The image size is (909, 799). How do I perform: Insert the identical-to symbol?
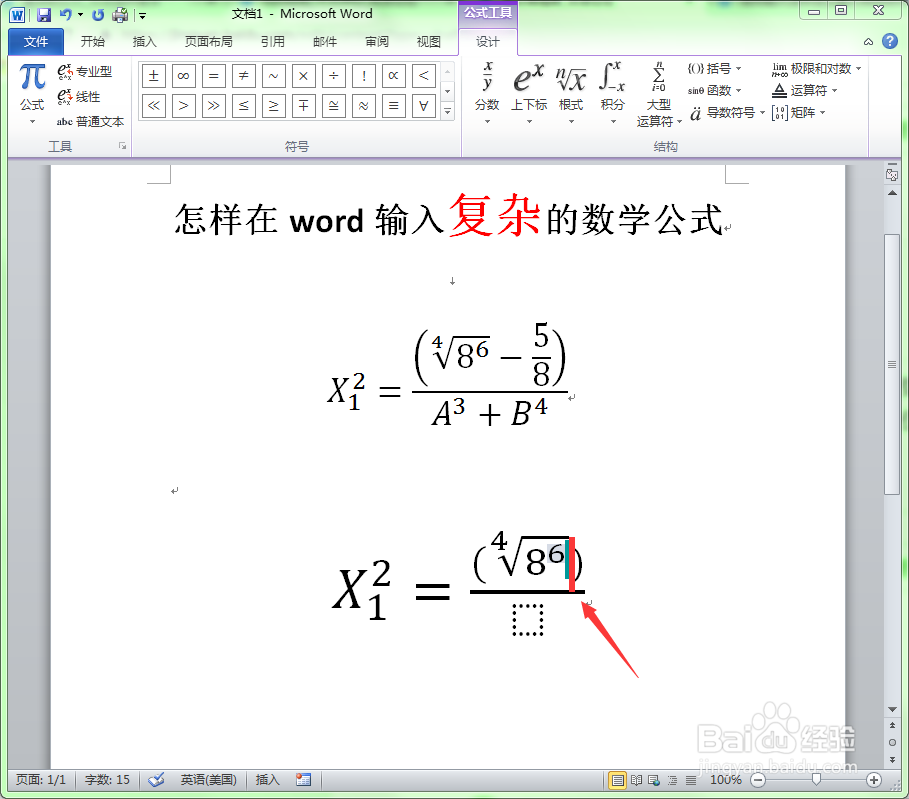394,106
